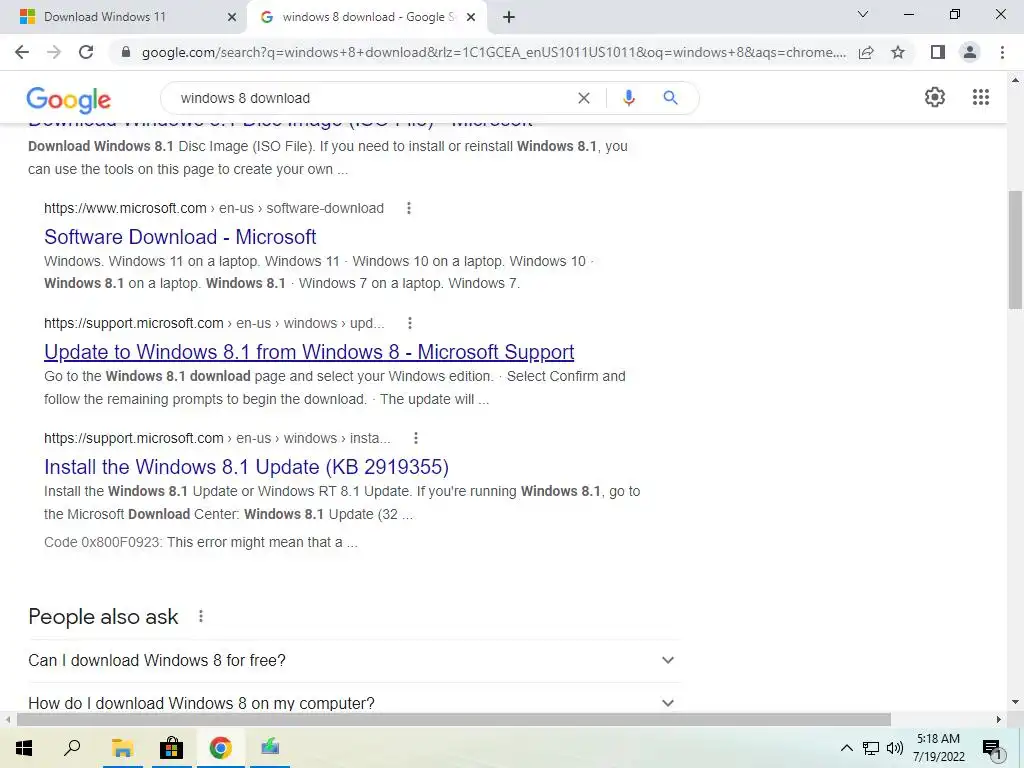Share this page from the address bar
The height and width of the screenshot is (768, 1024).
pos(866,52)
